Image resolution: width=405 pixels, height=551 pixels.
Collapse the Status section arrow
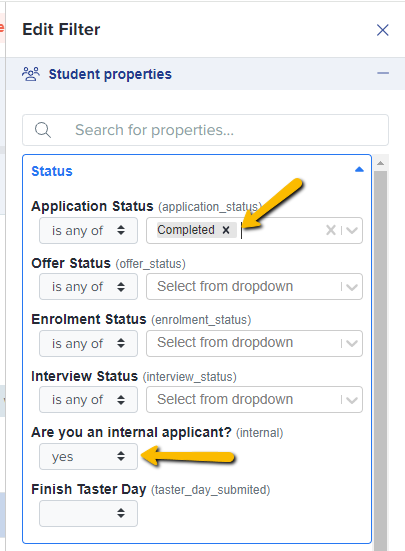point(359,170)
